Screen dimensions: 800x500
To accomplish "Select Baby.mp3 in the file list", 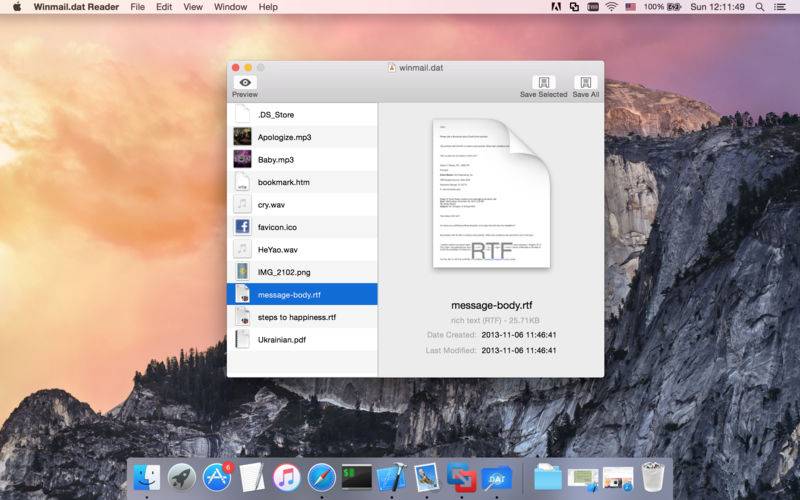I will point(275,160).
